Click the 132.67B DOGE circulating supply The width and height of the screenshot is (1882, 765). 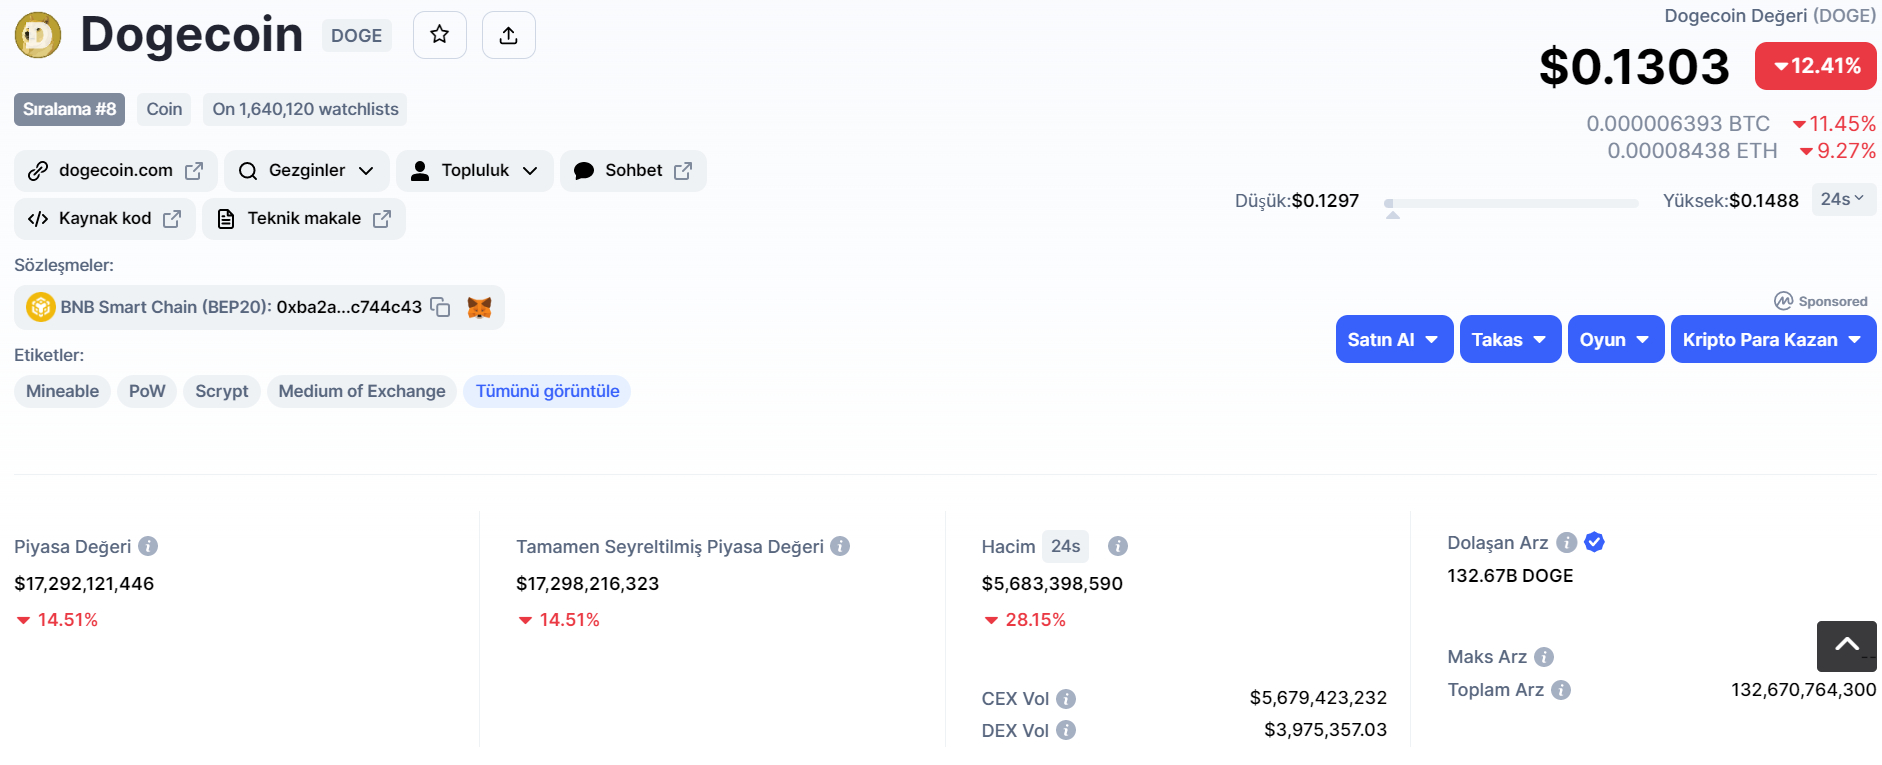tap(1510, 576)
